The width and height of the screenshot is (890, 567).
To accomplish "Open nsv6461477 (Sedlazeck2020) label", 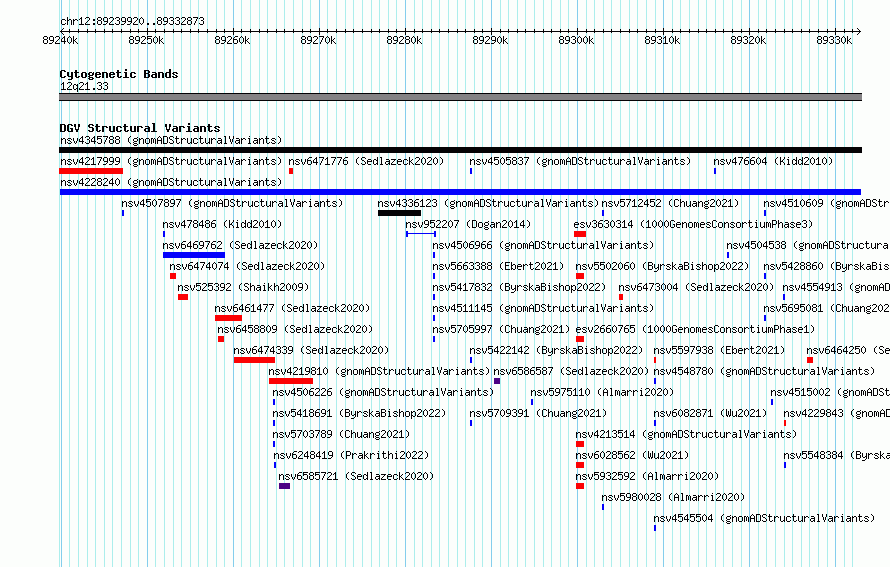I will (x=292, y=308).
